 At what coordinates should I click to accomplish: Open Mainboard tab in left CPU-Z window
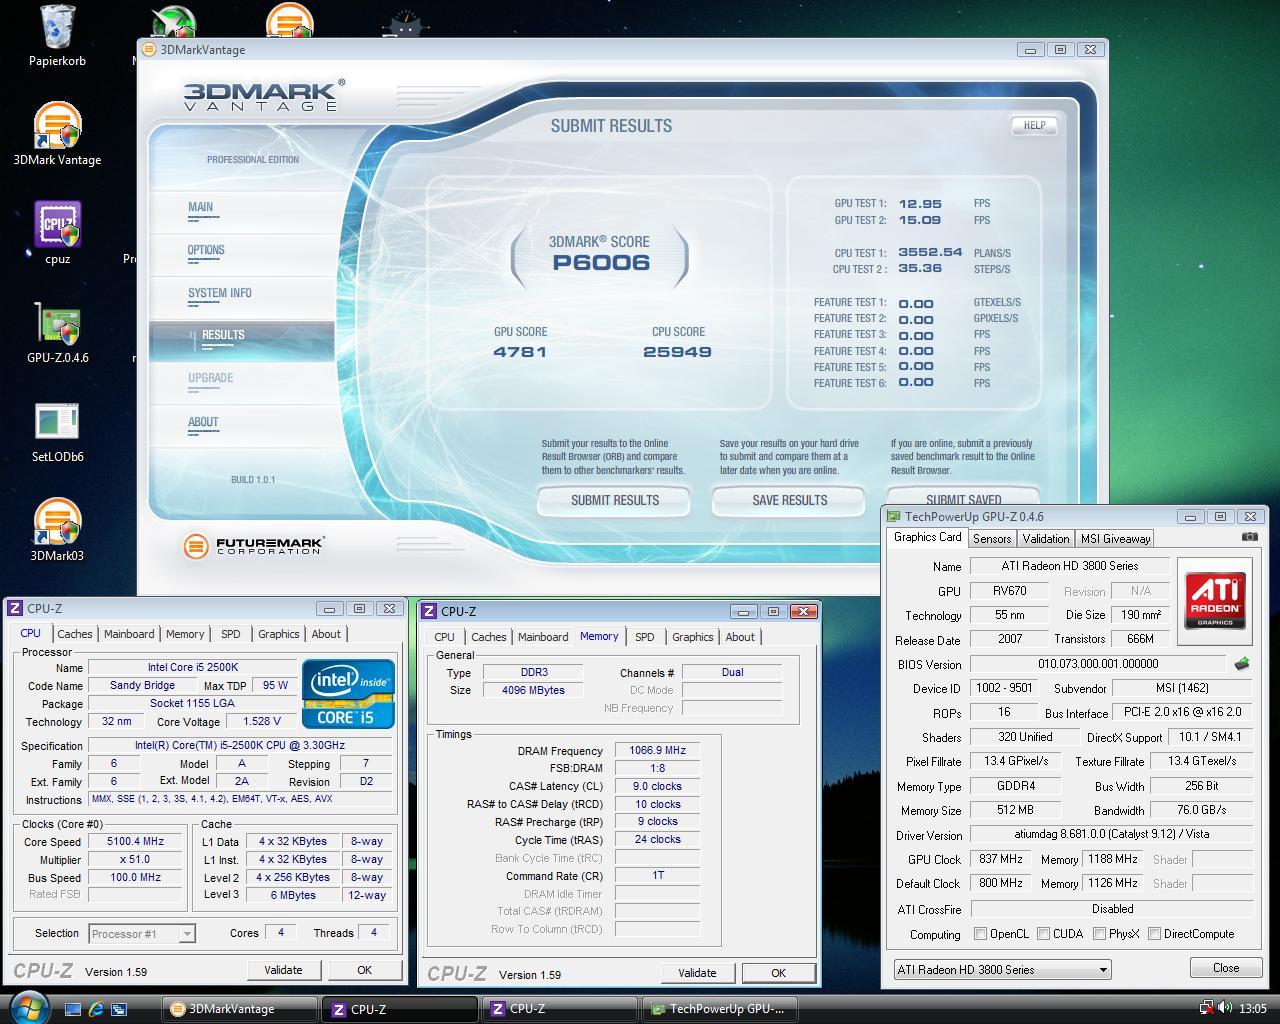[129, 634]
